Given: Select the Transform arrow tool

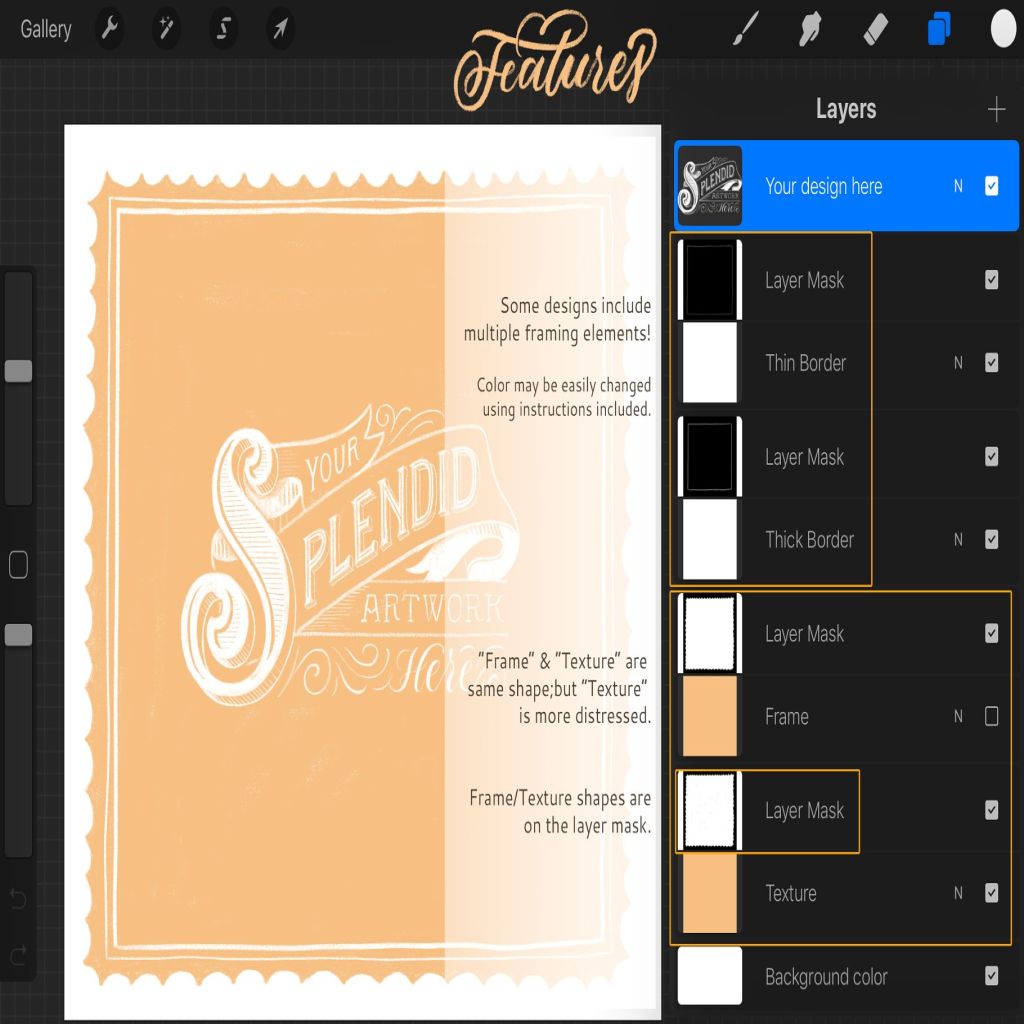Looking at the screenshot, I should click(x=281, y=30).
